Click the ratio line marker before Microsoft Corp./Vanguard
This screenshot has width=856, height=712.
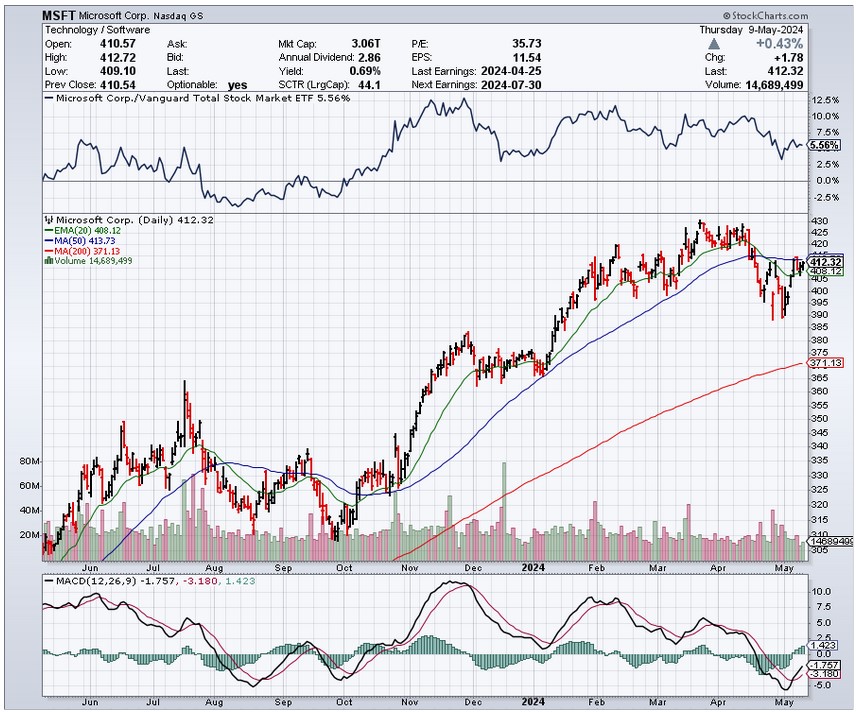pos(47,99)
